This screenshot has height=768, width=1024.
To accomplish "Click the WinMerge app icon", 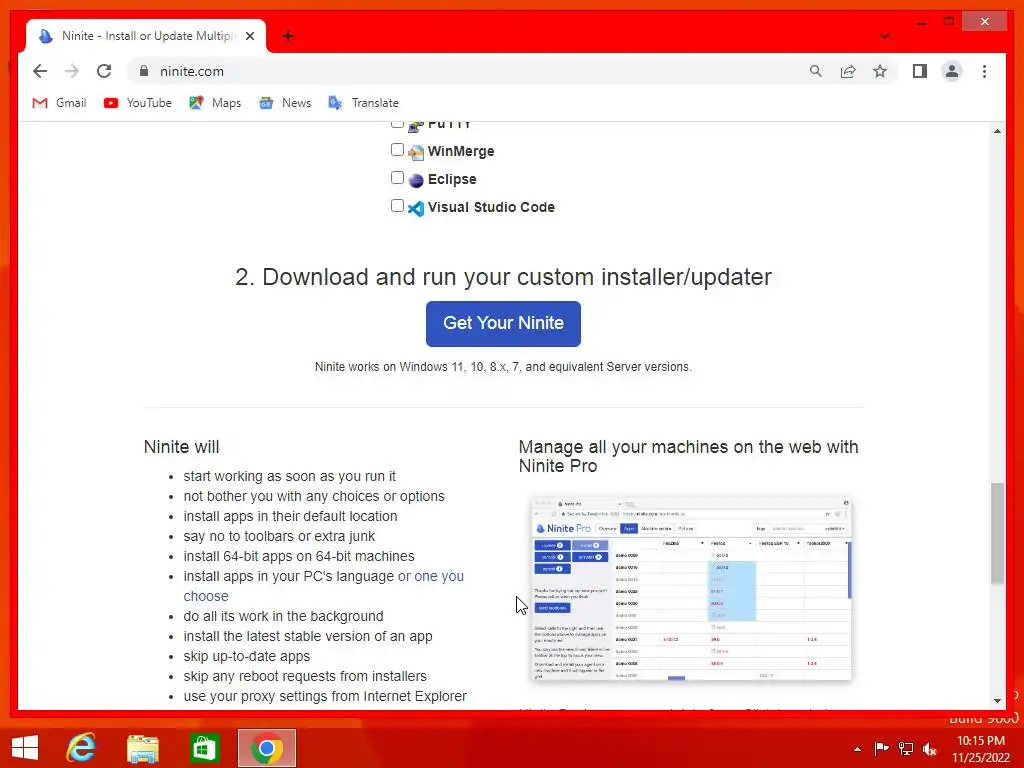I will [416, 152].
